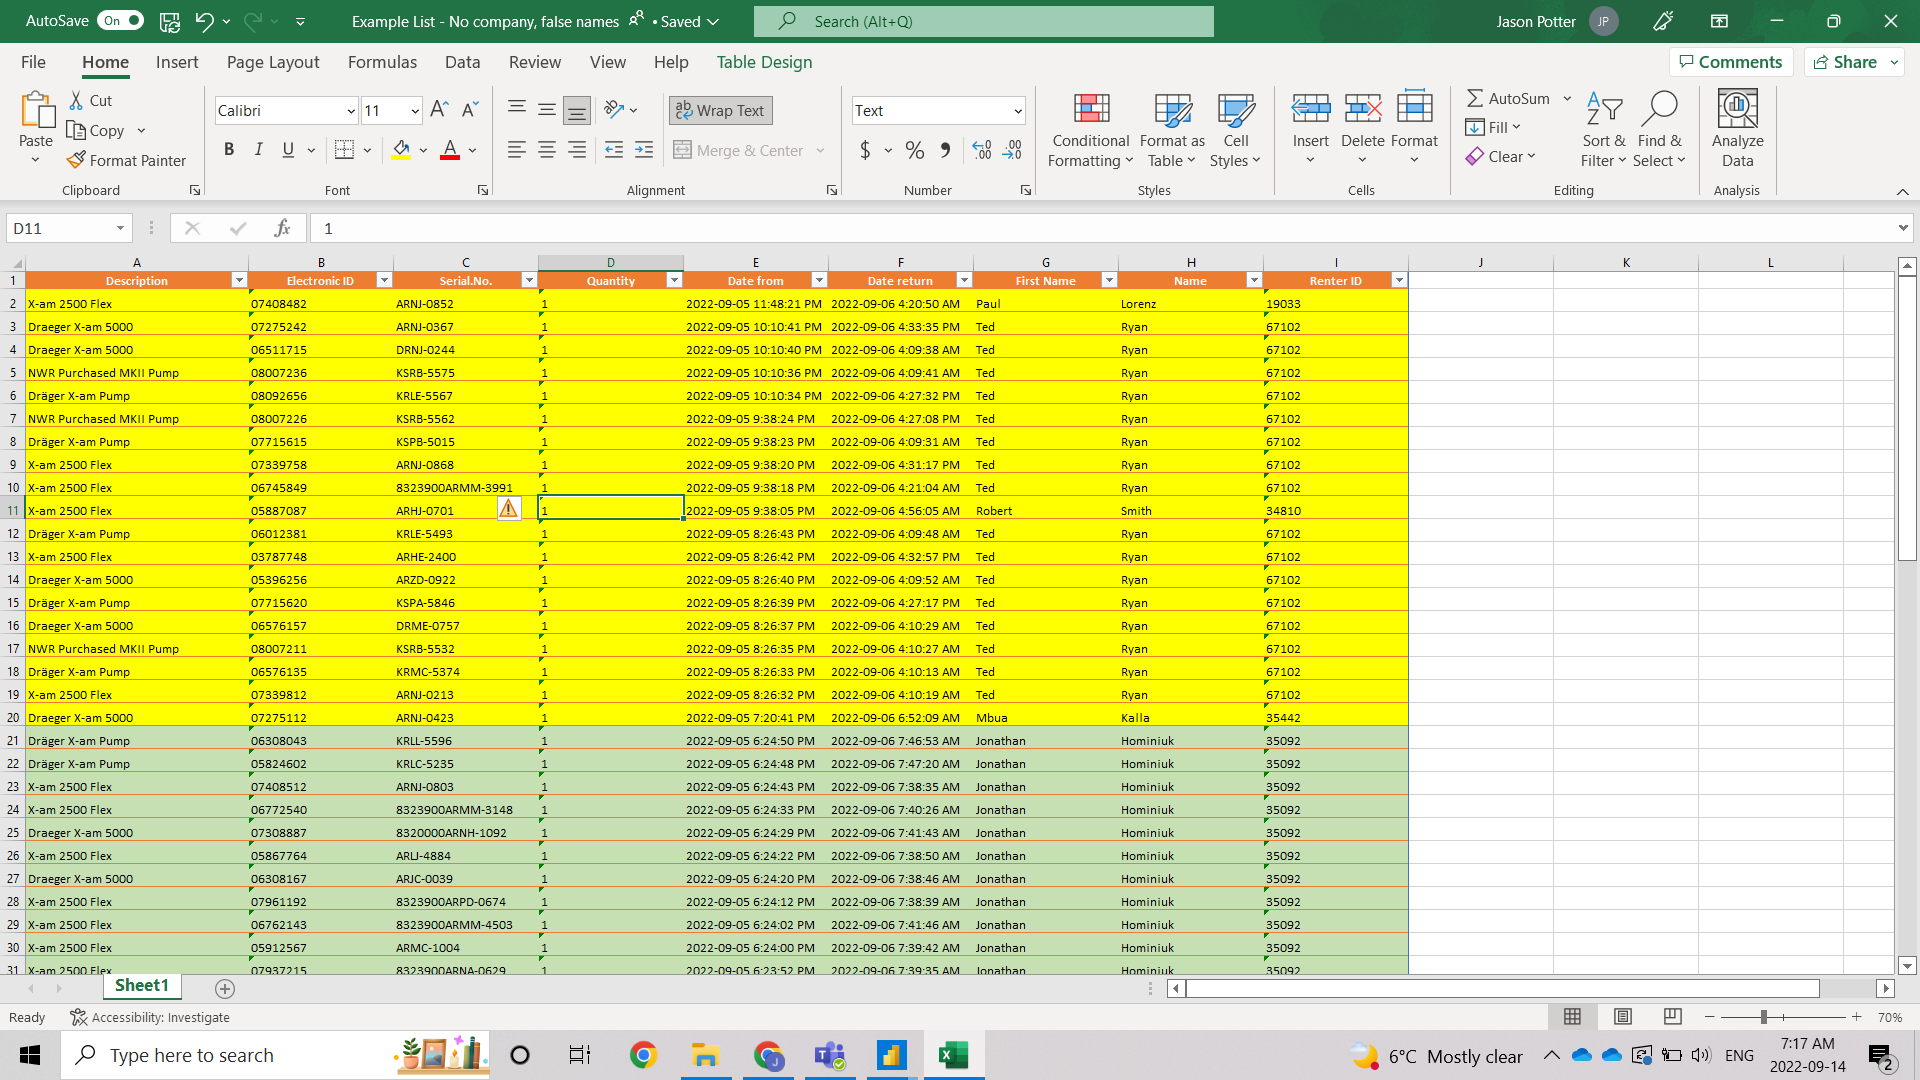The image size is (1920, 1080).
Task: Select the Sheet1 worksheet tab
Action: coord(142,986)
